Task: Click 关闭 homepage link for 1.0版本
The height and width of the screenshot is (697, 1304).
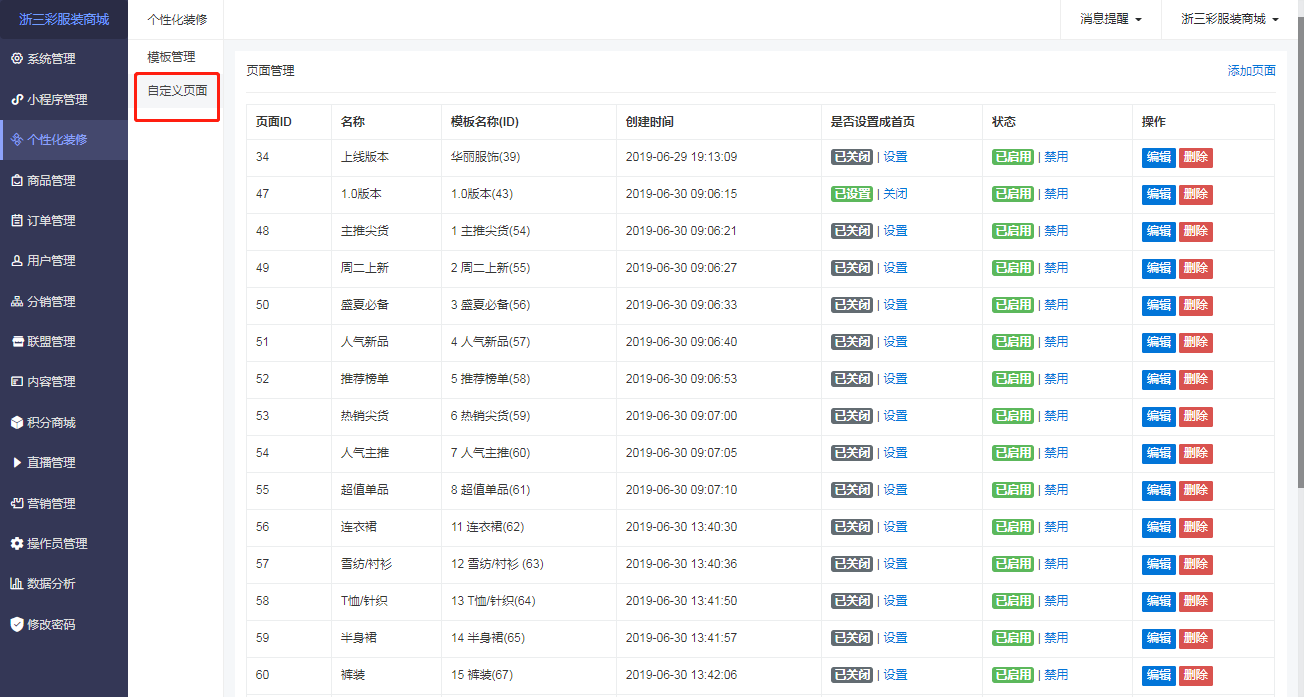Action: pyautogui.click(x=895, y=194)
